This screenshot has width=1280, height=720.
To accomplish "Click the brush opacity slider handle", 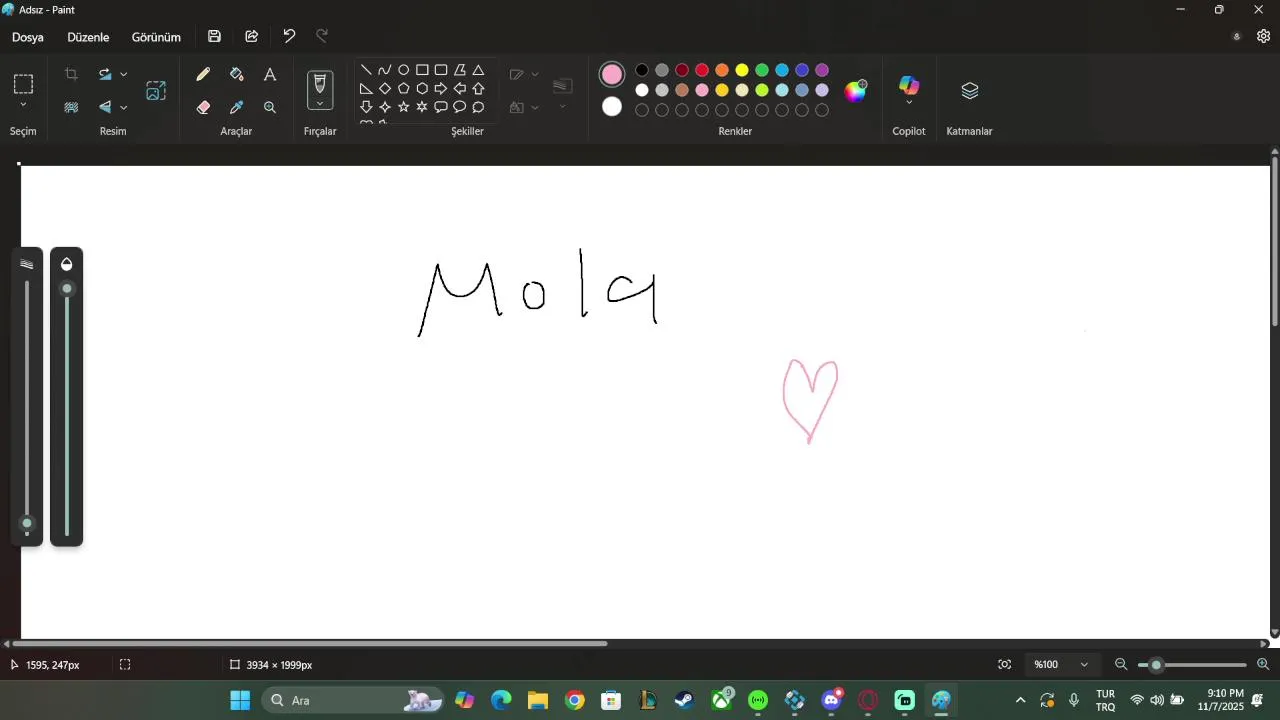I will pyautogui.click(x=67, y=289).
